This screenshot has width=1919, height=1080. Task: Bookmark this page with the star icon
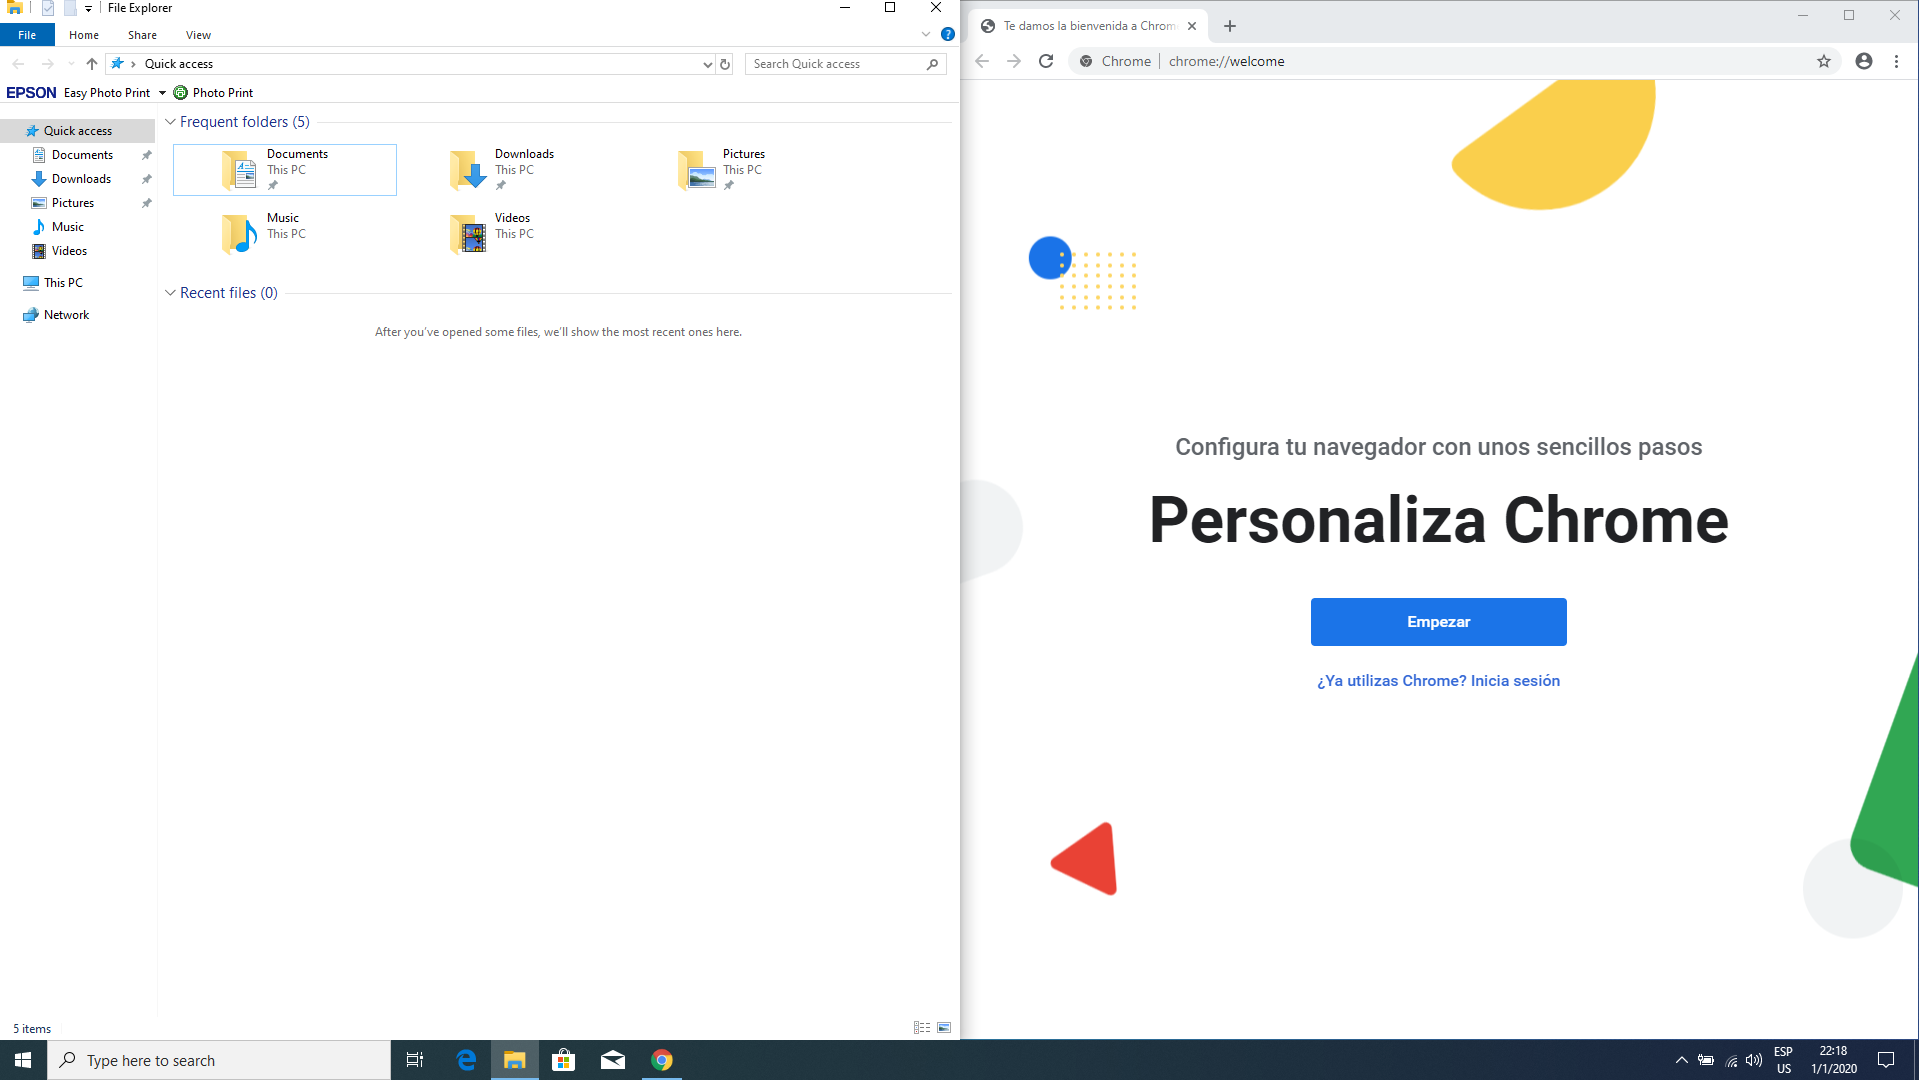tap(1824, 61)
